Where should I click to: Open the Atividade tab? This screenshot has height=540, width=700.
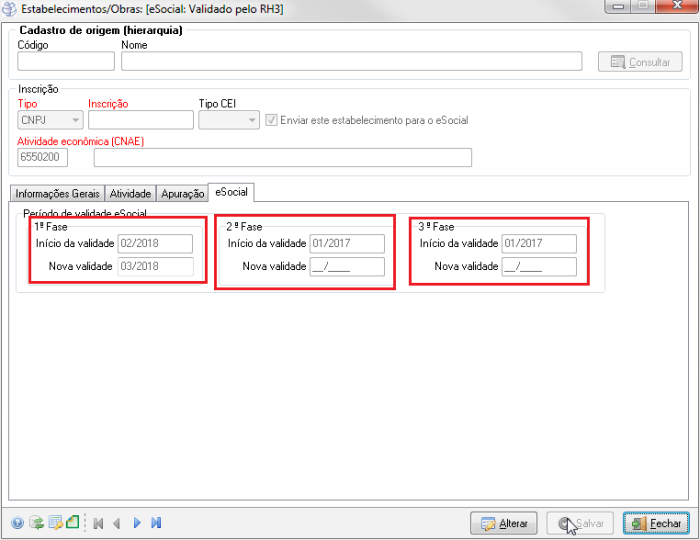click(130, 193)
